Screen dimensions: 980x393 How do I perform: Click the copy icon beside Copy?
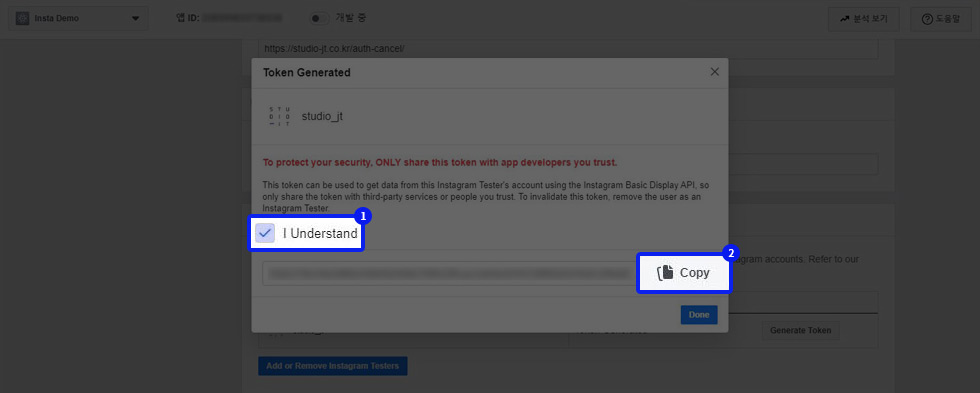tap(665, 273)
